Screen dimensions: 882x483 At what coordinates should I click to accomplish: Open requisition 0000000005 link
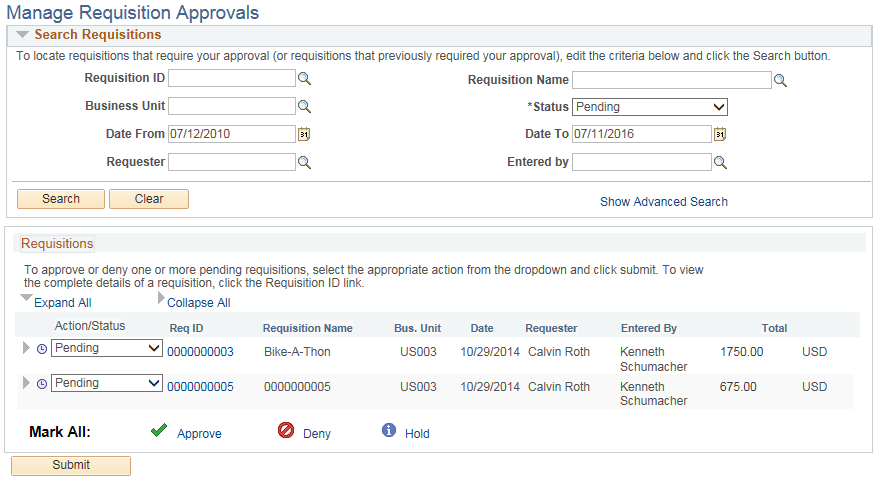coord(200,387)
